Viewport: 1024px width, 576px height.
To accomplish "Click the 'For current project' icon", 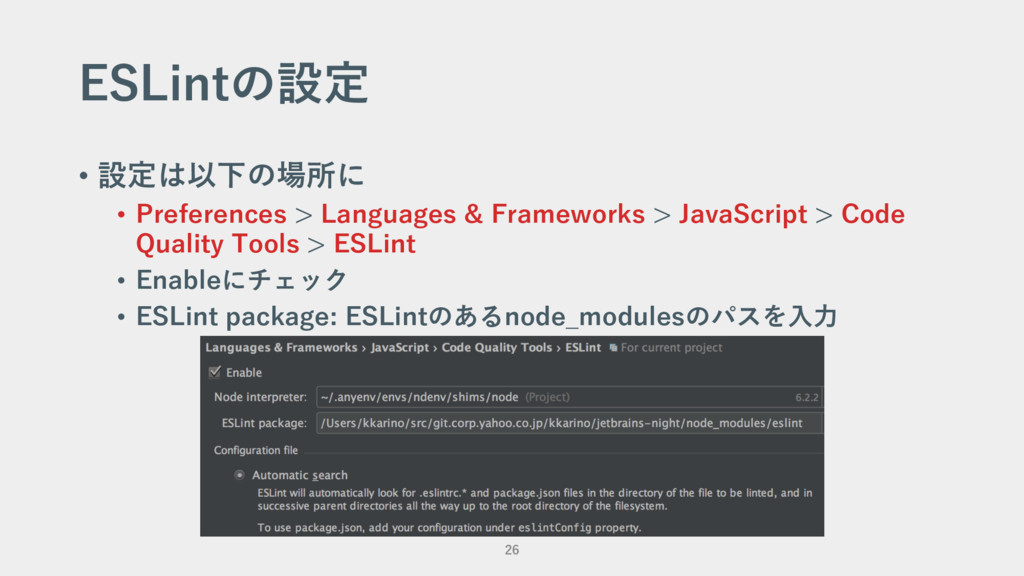I will tap(613, 348).
